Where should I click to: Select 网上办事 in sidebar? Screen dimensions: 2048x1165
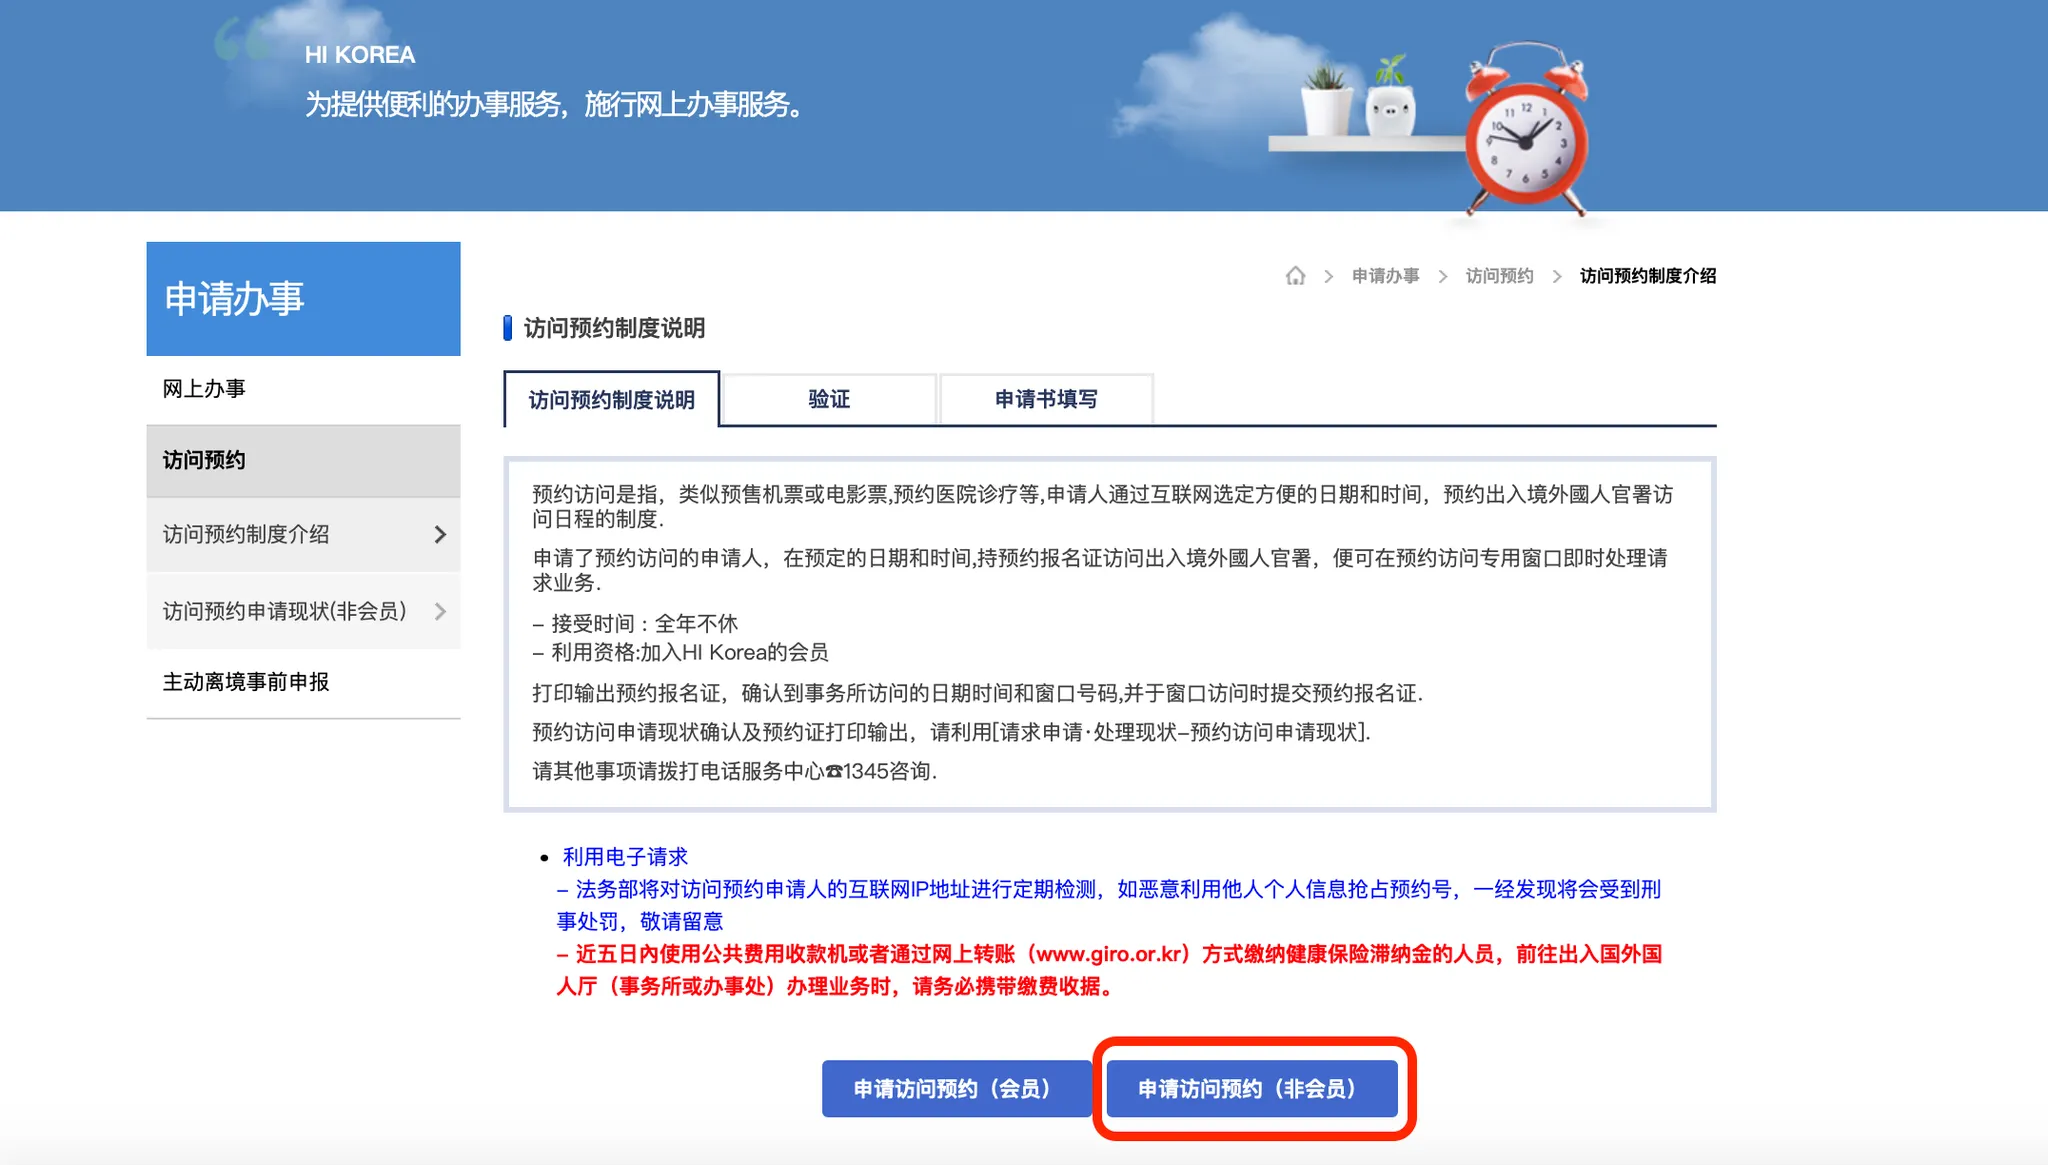click(204, 389)
